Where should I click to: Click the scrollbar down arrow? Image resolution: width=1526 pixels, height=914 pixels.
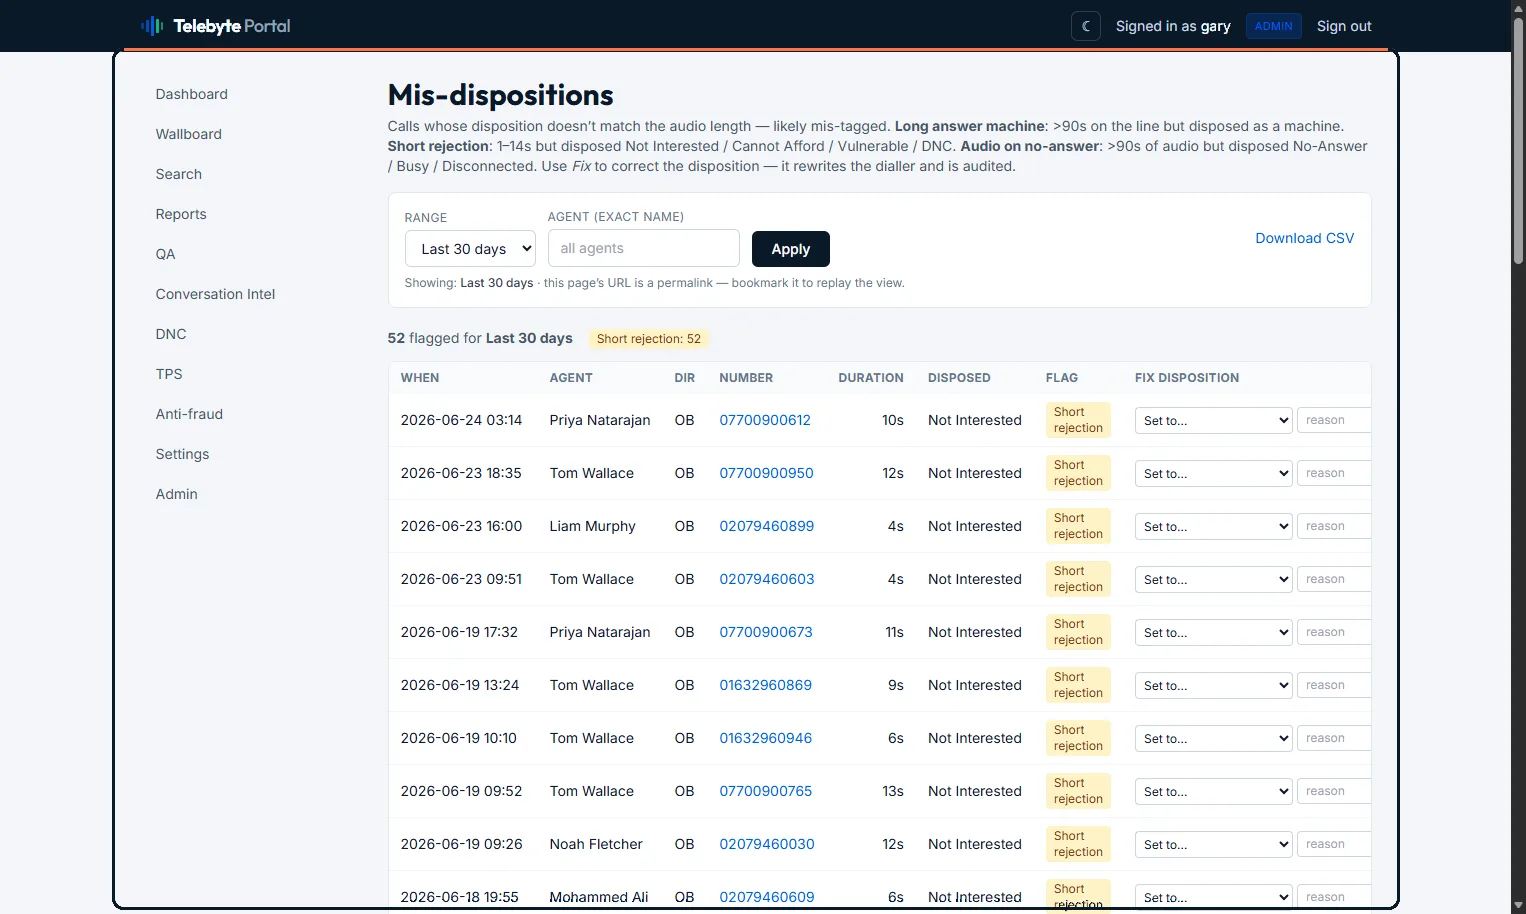[x=1518, y=905]
